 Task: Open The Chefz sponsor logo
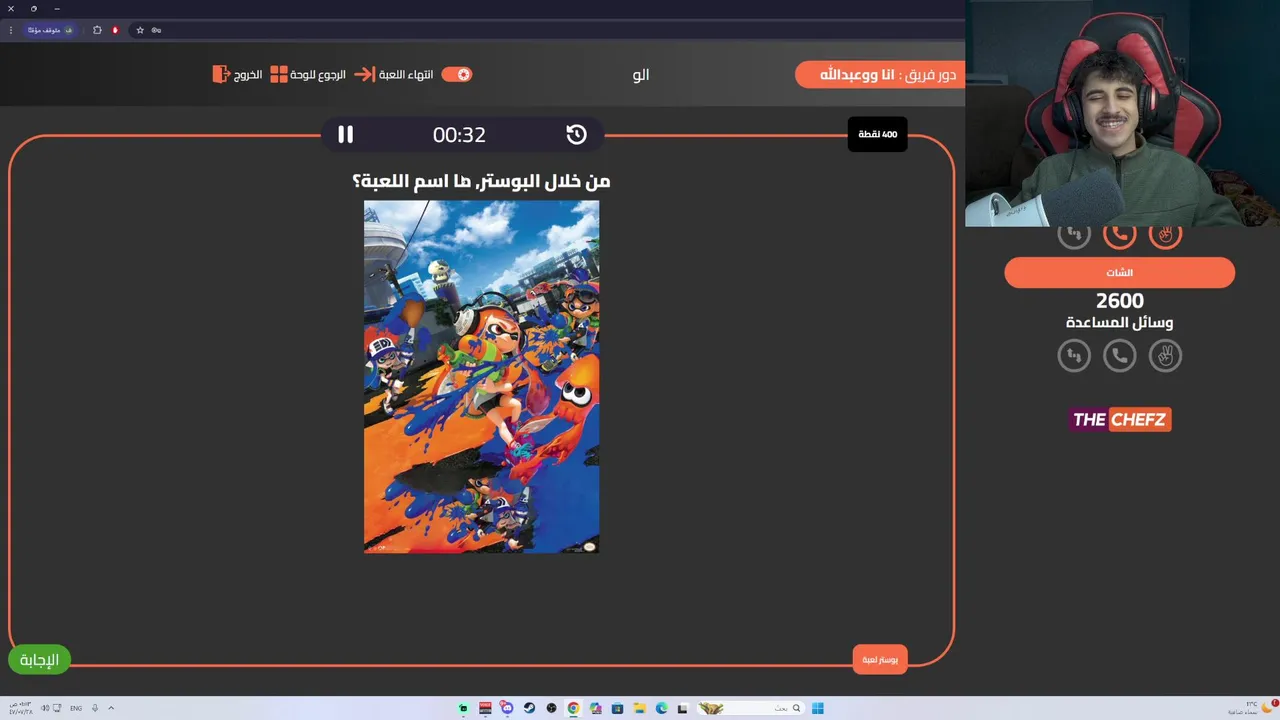click(x=1119, y=419)
